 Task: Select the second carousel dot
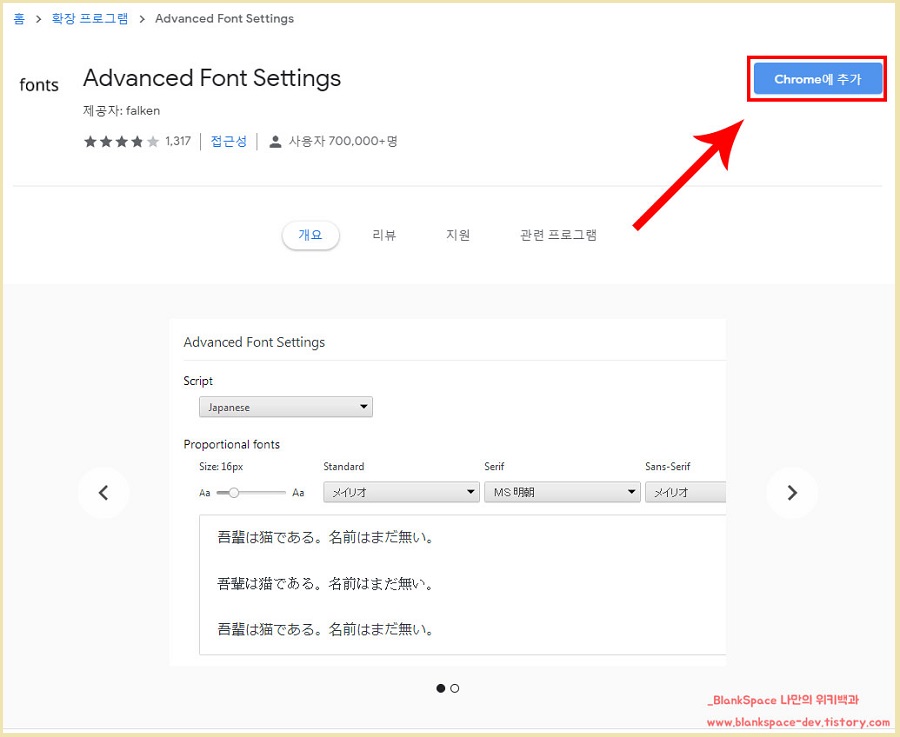pyautogui.click(x=455, y=688)
